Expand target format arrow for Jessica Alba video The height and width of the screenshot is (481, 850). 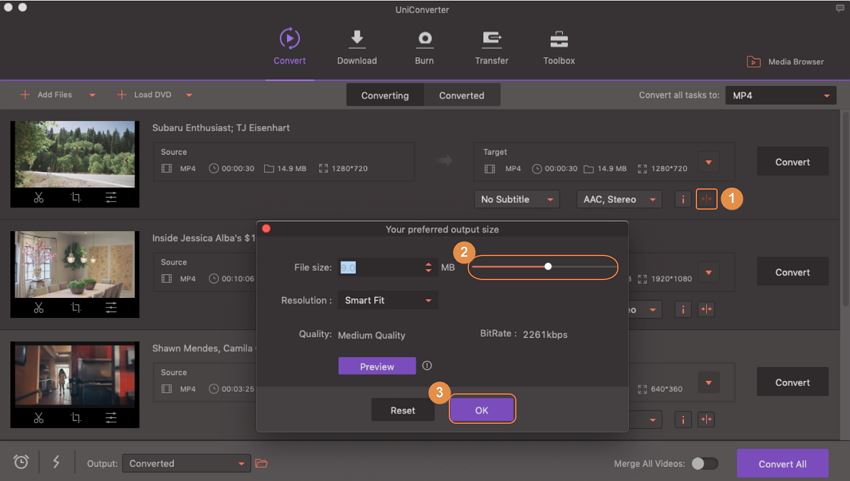tap(709, 272)
